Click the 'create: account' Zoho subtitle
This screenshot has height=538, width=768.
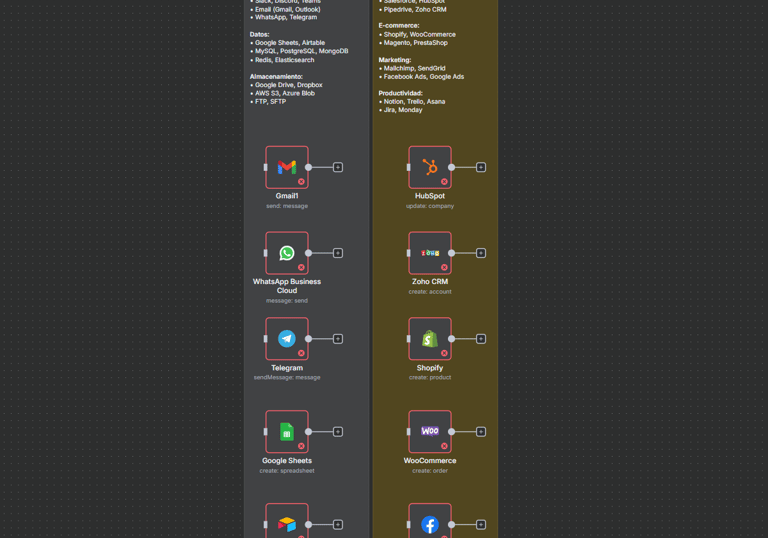tap(430, 292)
